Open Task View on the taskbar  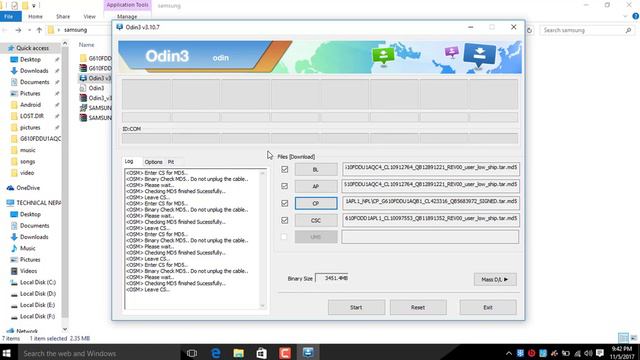coord(192,353)
